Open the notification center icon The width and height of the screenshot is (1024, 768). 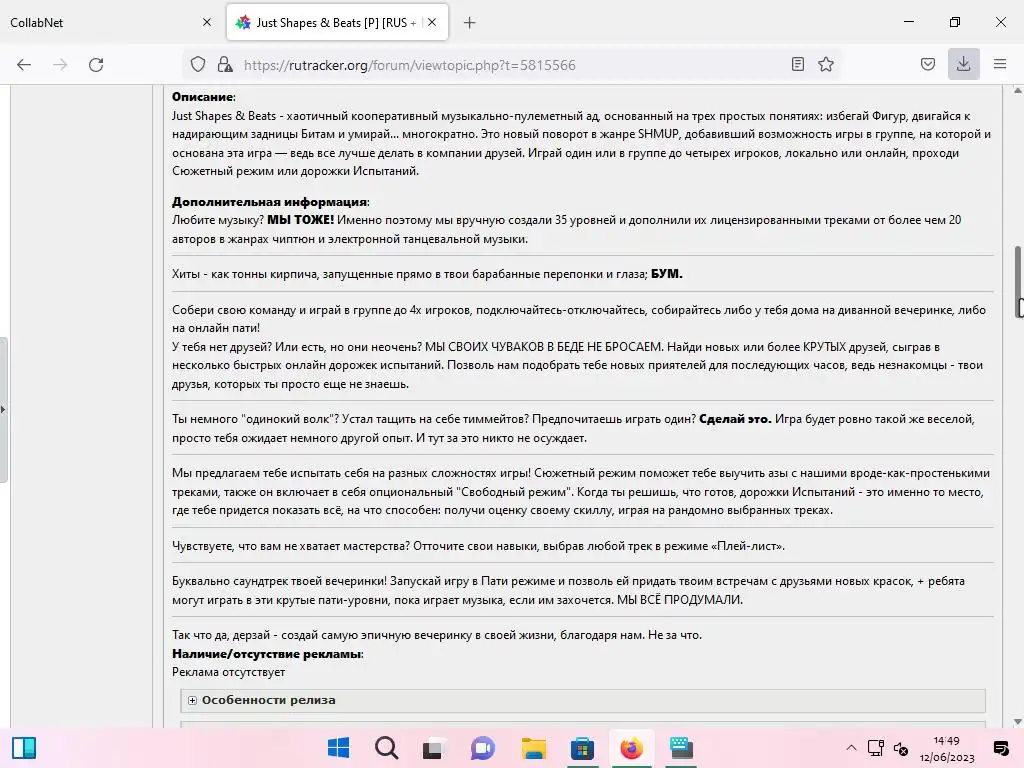point(1000,748)
